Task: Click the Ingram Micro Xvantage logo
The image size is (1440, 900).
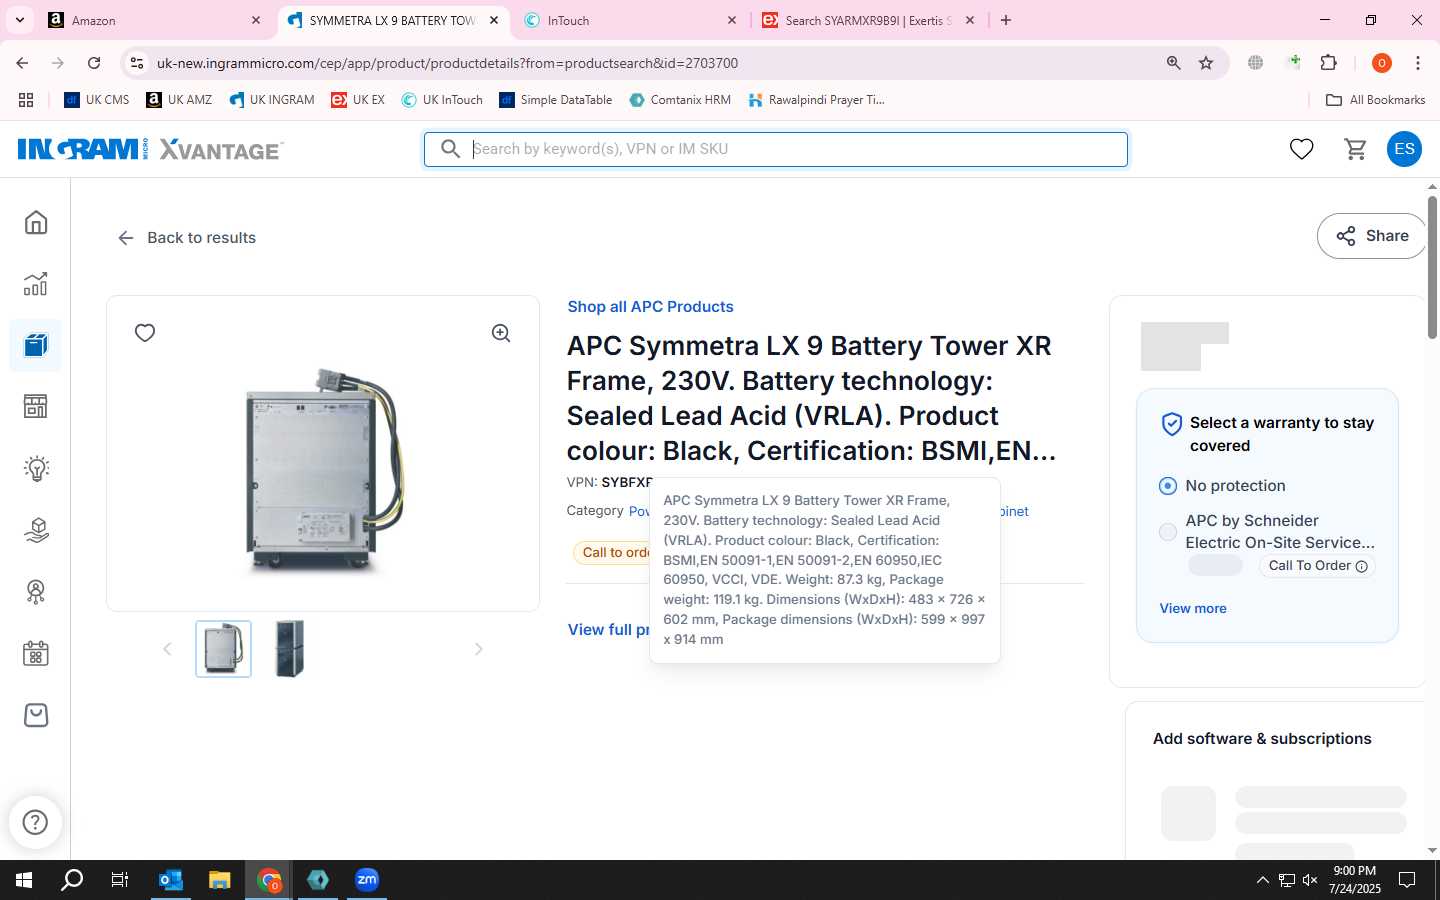Action: tap(150, 149)
